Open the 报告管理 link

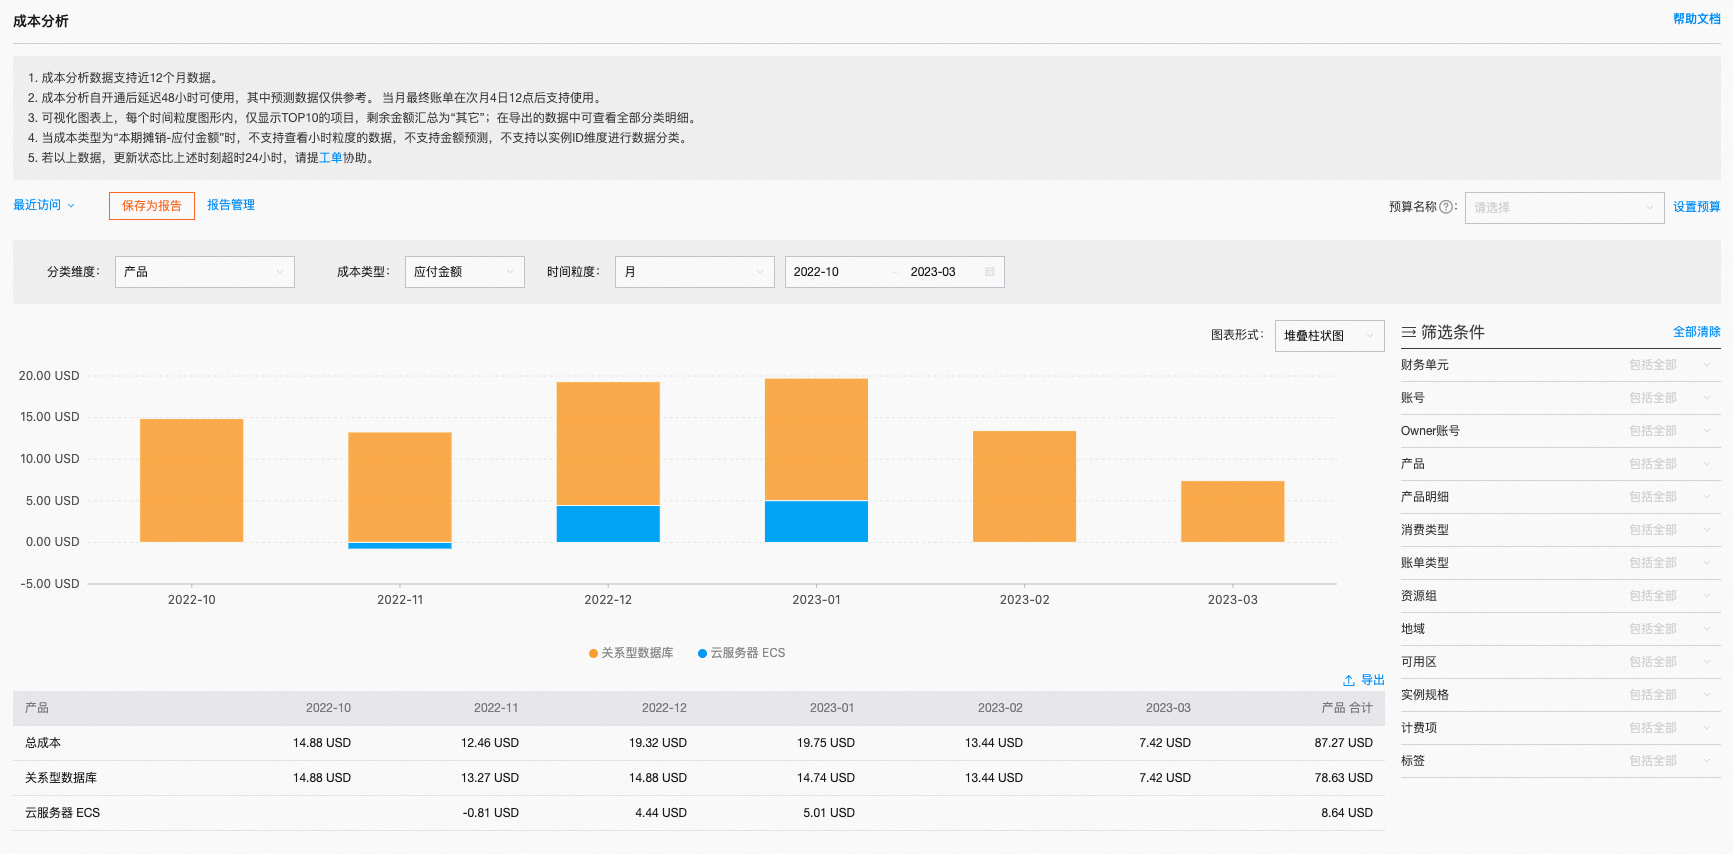pyautogui.click(x=231, y=205)
